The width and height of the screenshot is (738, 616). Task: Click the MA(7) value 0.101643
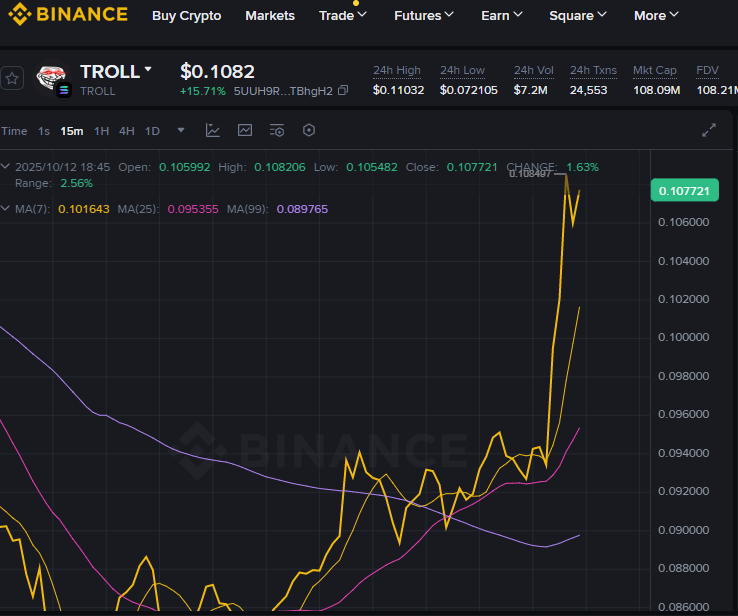[x=84, y=208]
